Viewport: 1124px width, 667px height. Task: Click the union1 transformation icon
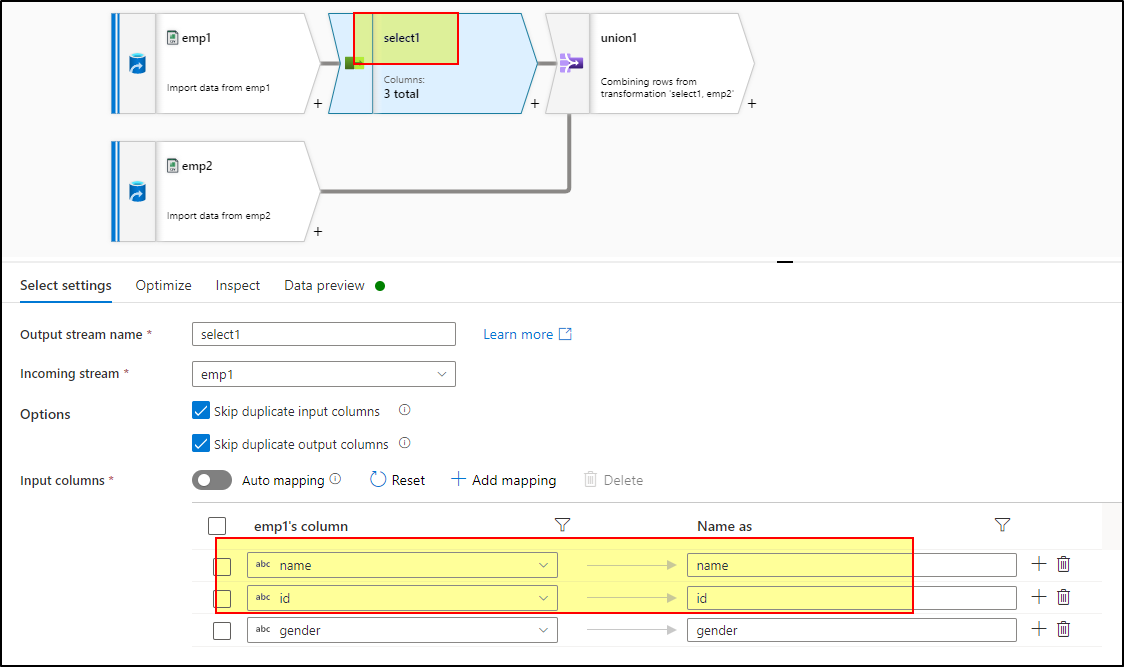click(x=570, y=63)
